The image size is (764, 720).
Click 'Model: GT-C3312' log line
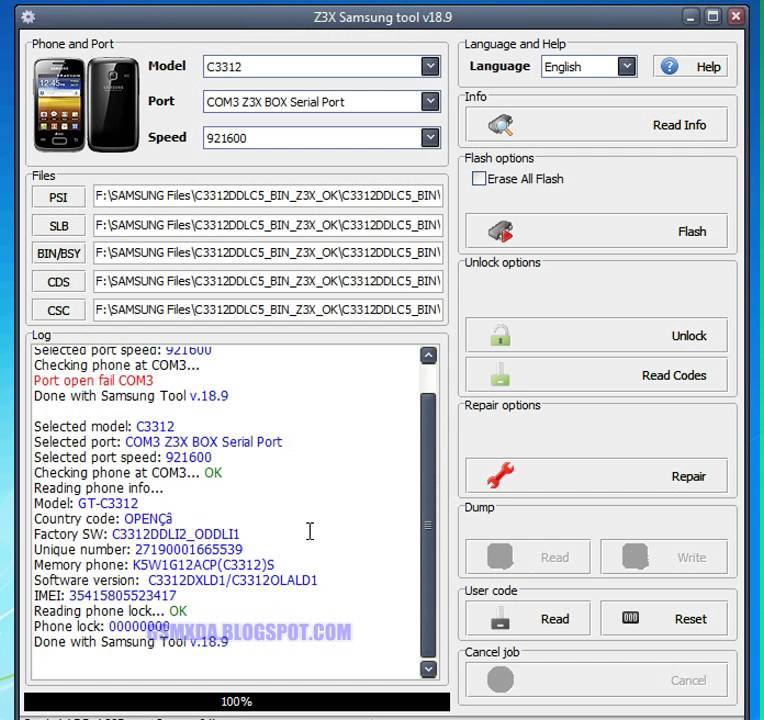86,503
